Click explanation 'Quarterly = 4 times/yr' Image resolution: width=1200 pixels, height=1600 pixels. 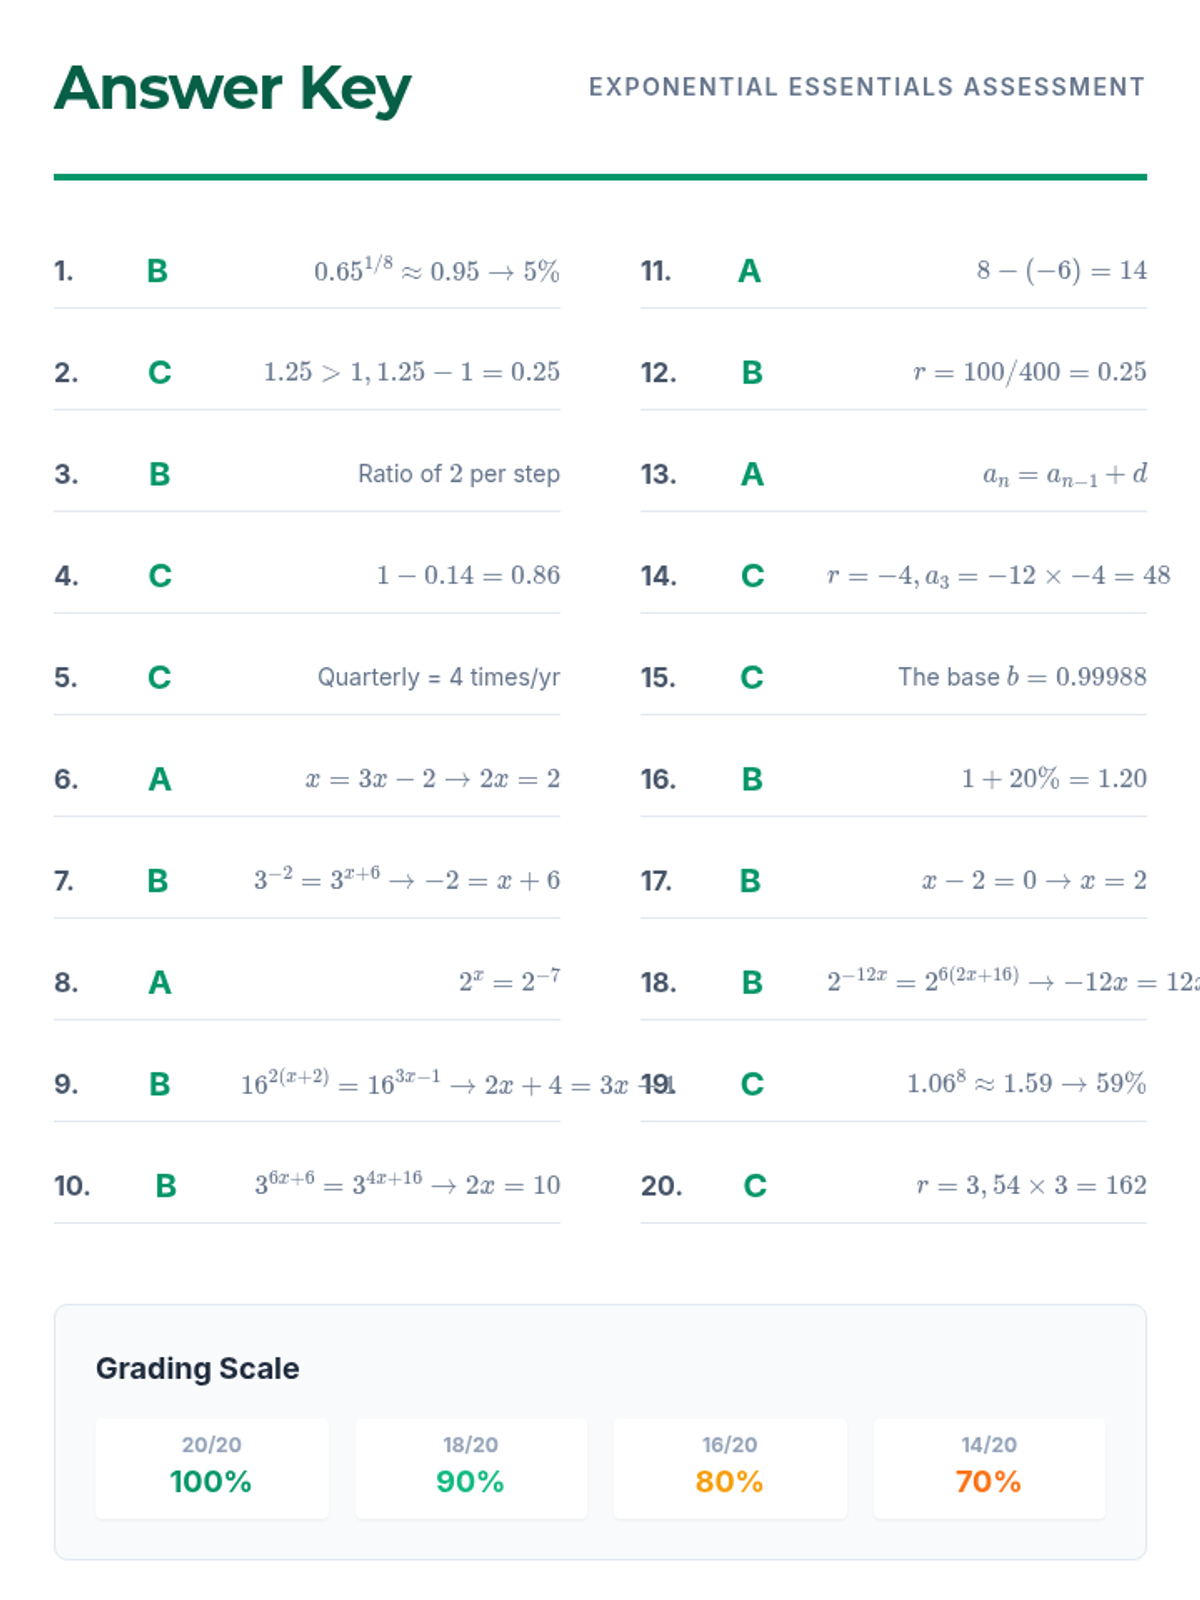(x=438, y=677)
